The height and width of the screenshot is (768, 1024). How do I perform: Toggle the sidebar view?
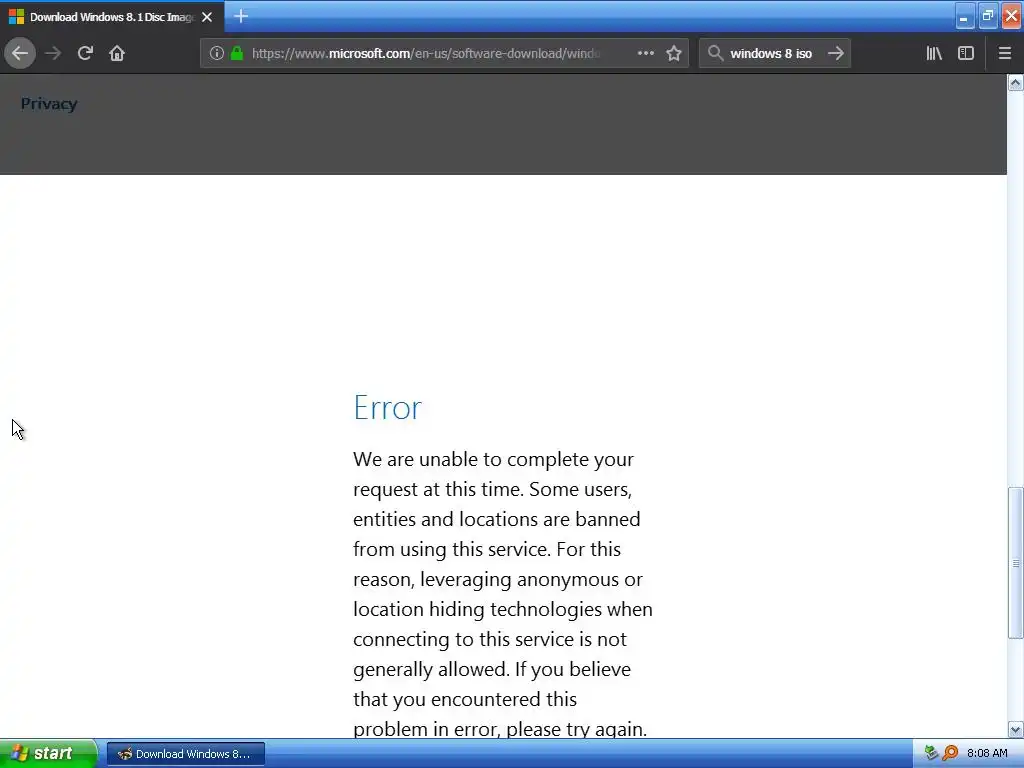coord(966,53)
